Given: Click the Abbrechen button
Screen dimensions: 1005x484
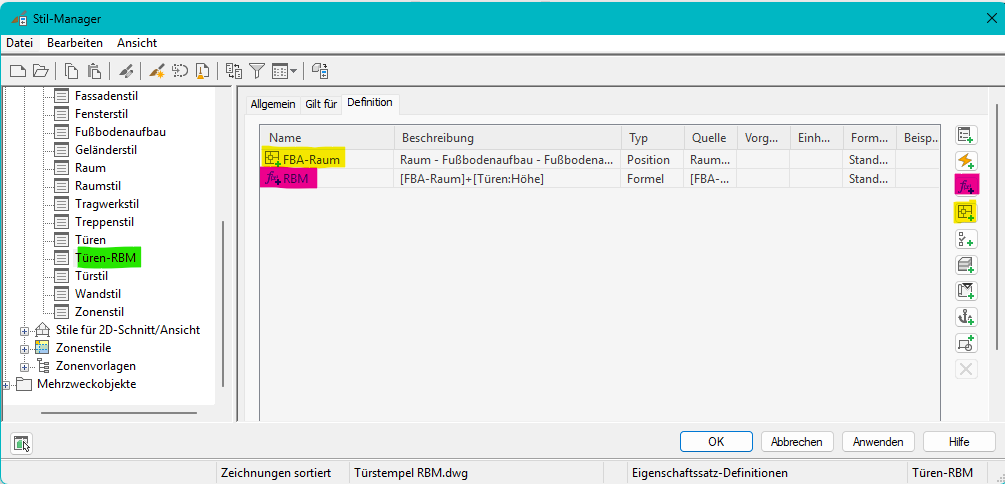Looking at the screenshot, I should [x=797, y=441].
